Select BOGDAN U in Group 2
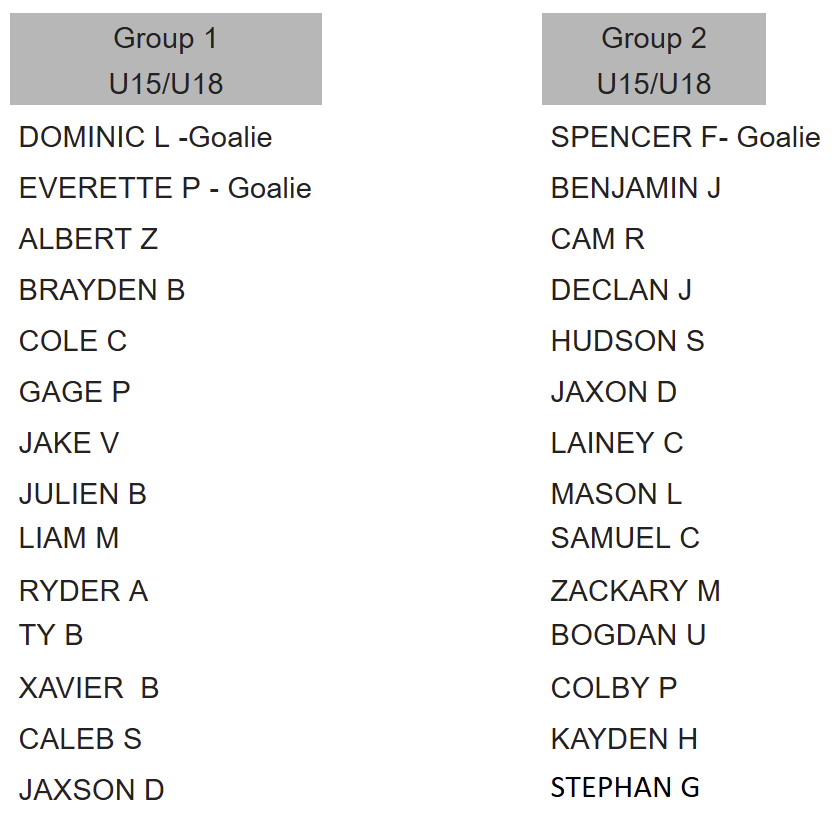 pos(628,635)
